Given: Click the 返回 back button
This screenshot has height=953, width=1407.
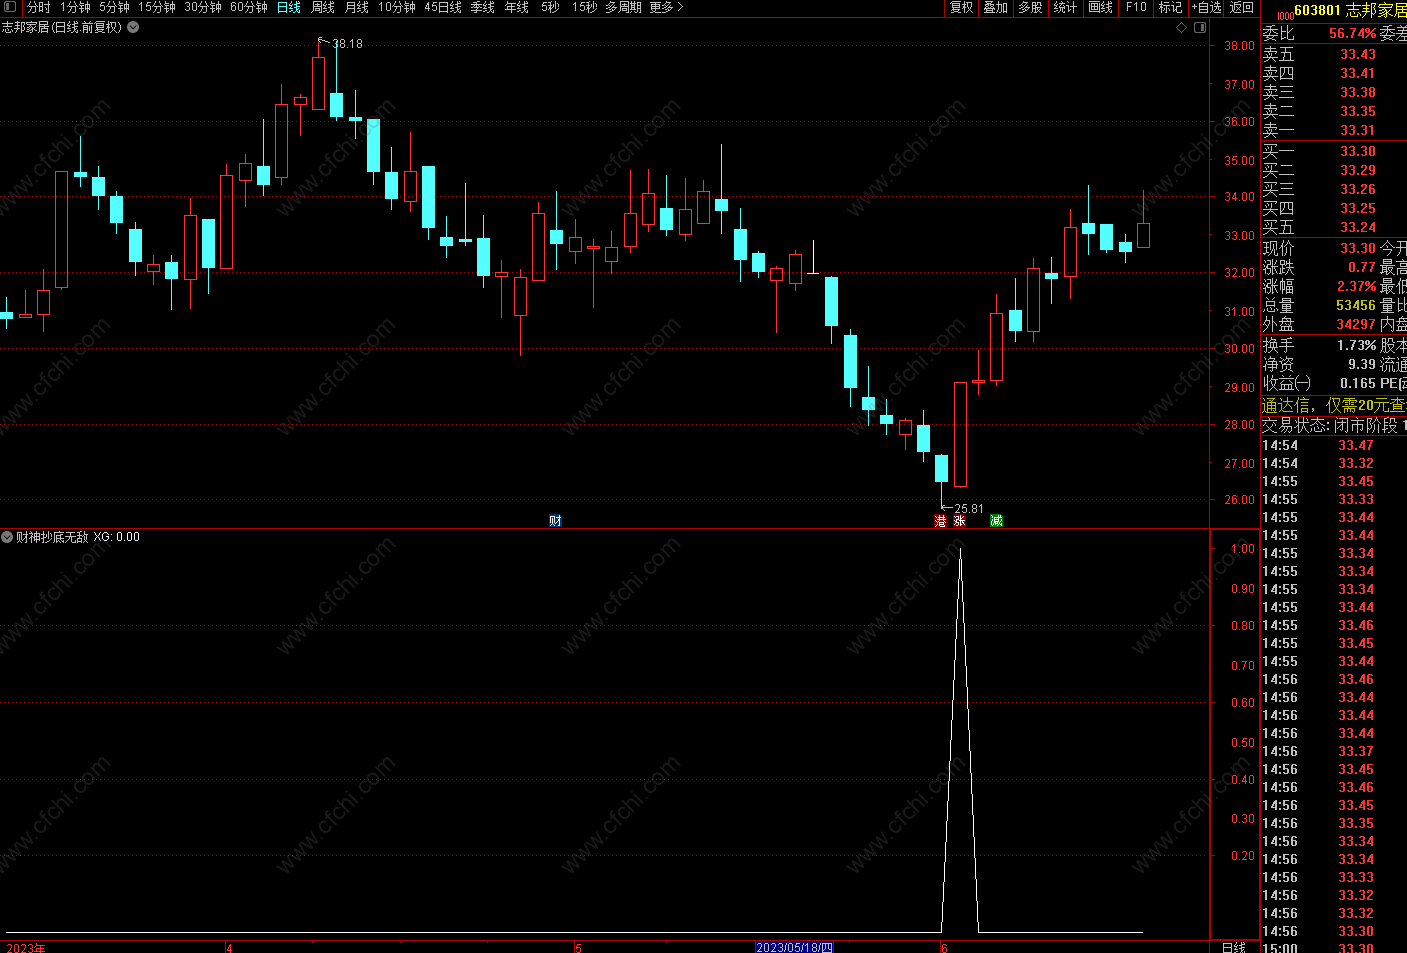Looking at the screenshot, I should click(1242, 7).
